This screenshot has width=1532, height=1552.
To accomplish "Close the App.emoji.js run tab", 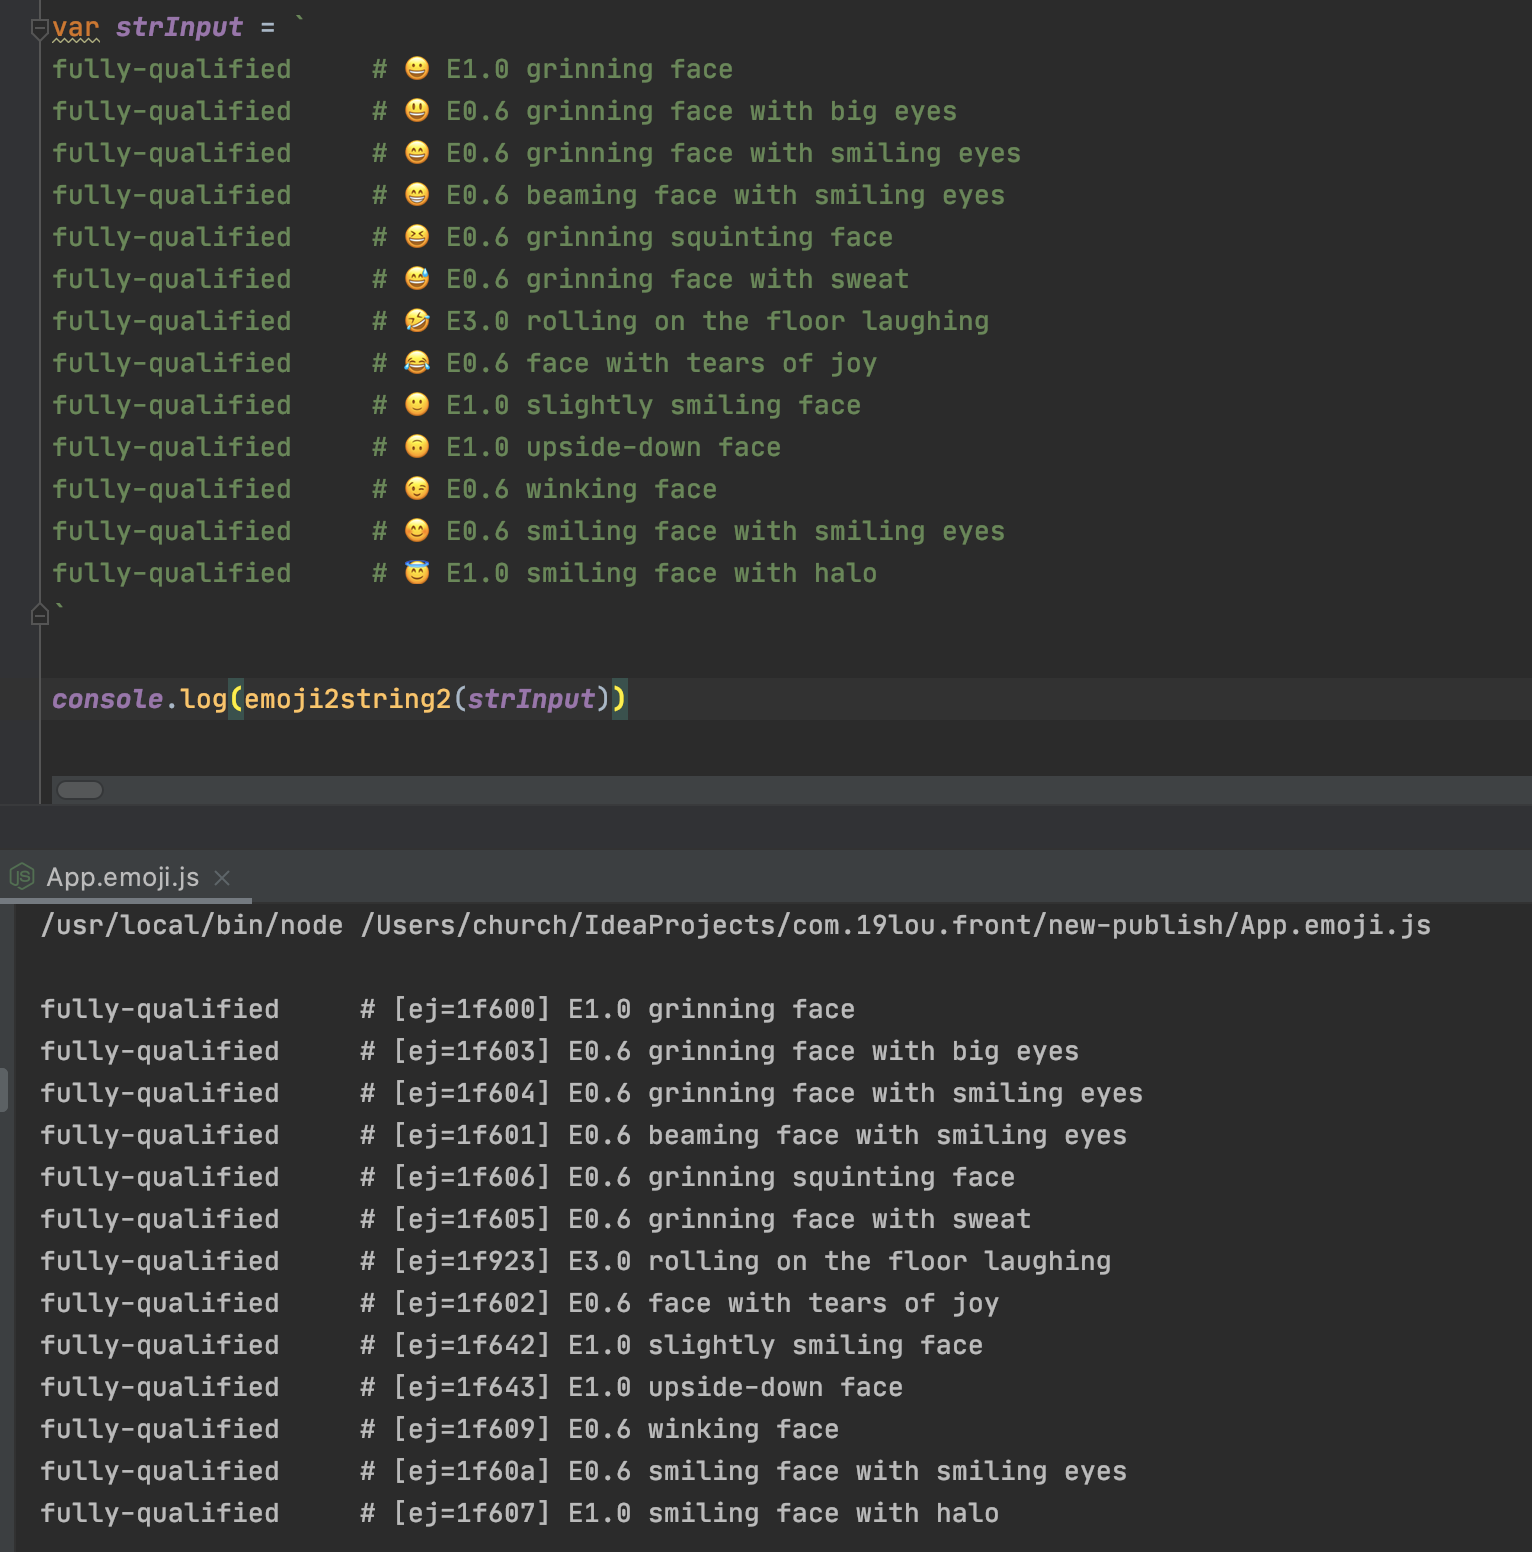I will (x=222, y=878).
